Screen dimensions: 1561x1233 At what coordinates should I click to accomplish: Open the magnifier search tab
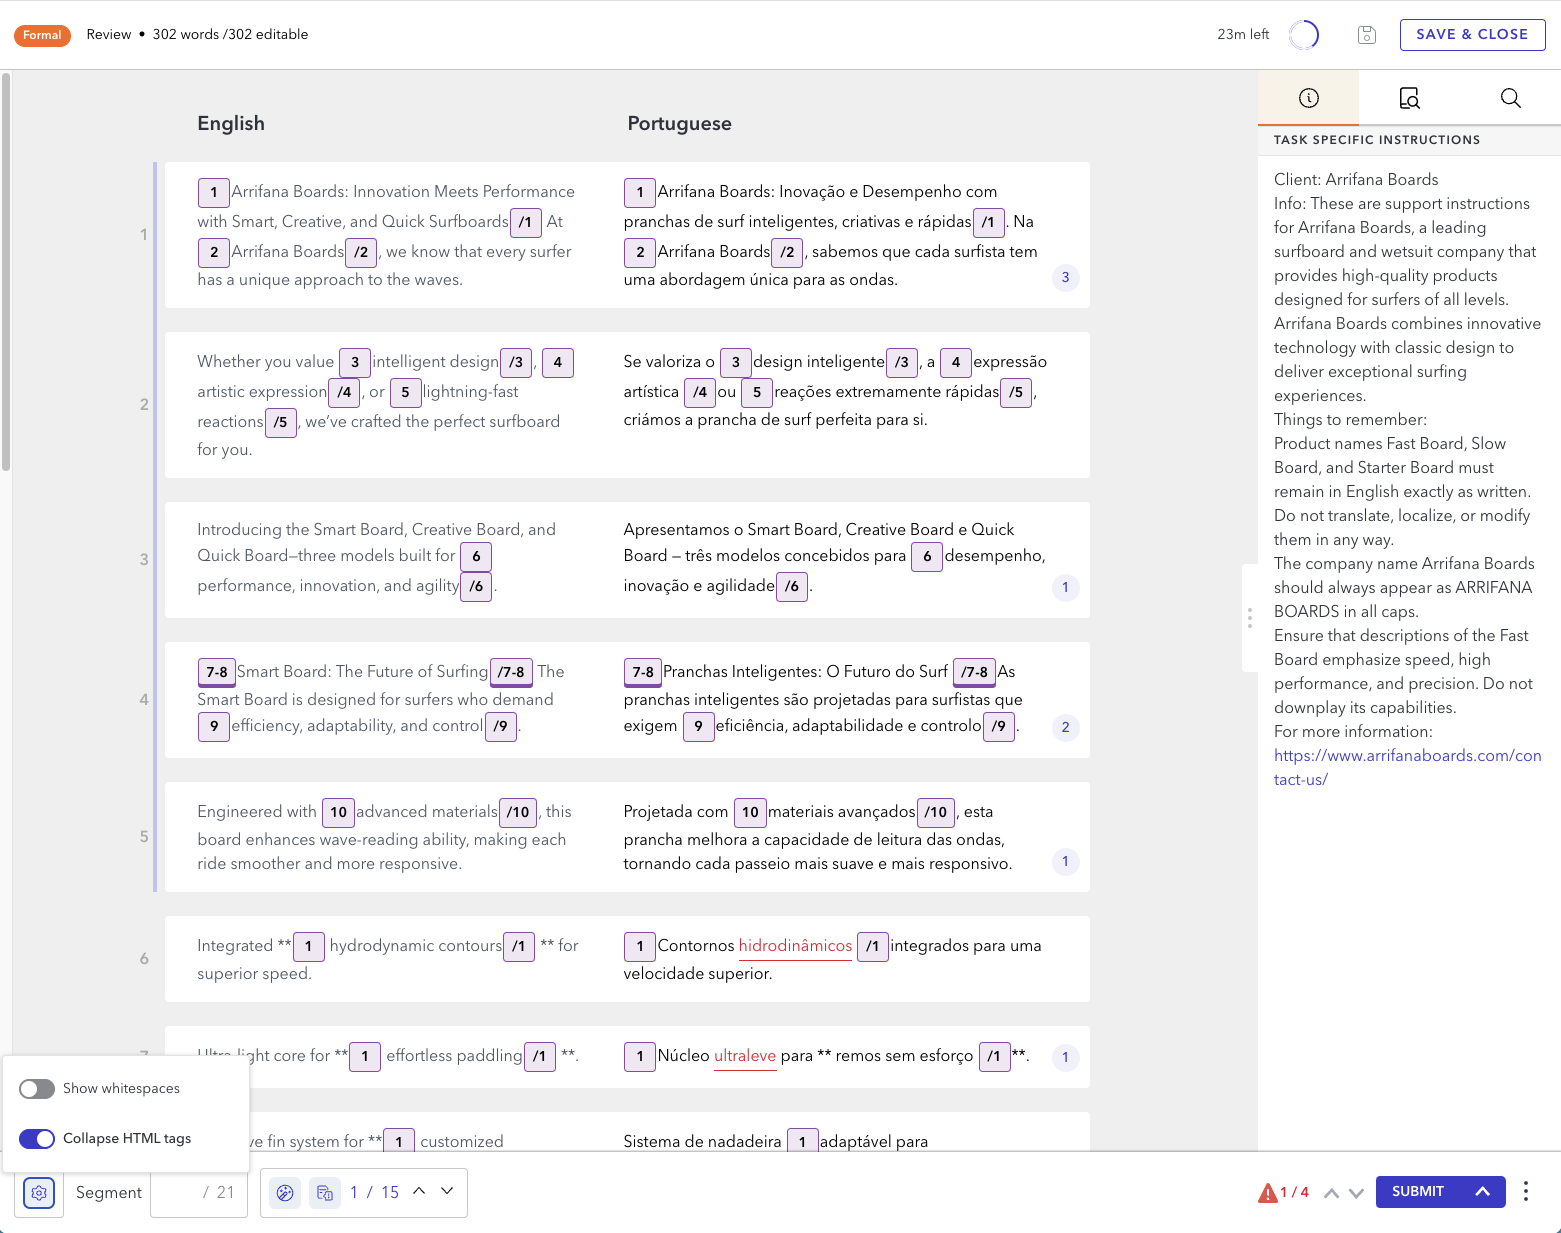[1510, 98]
